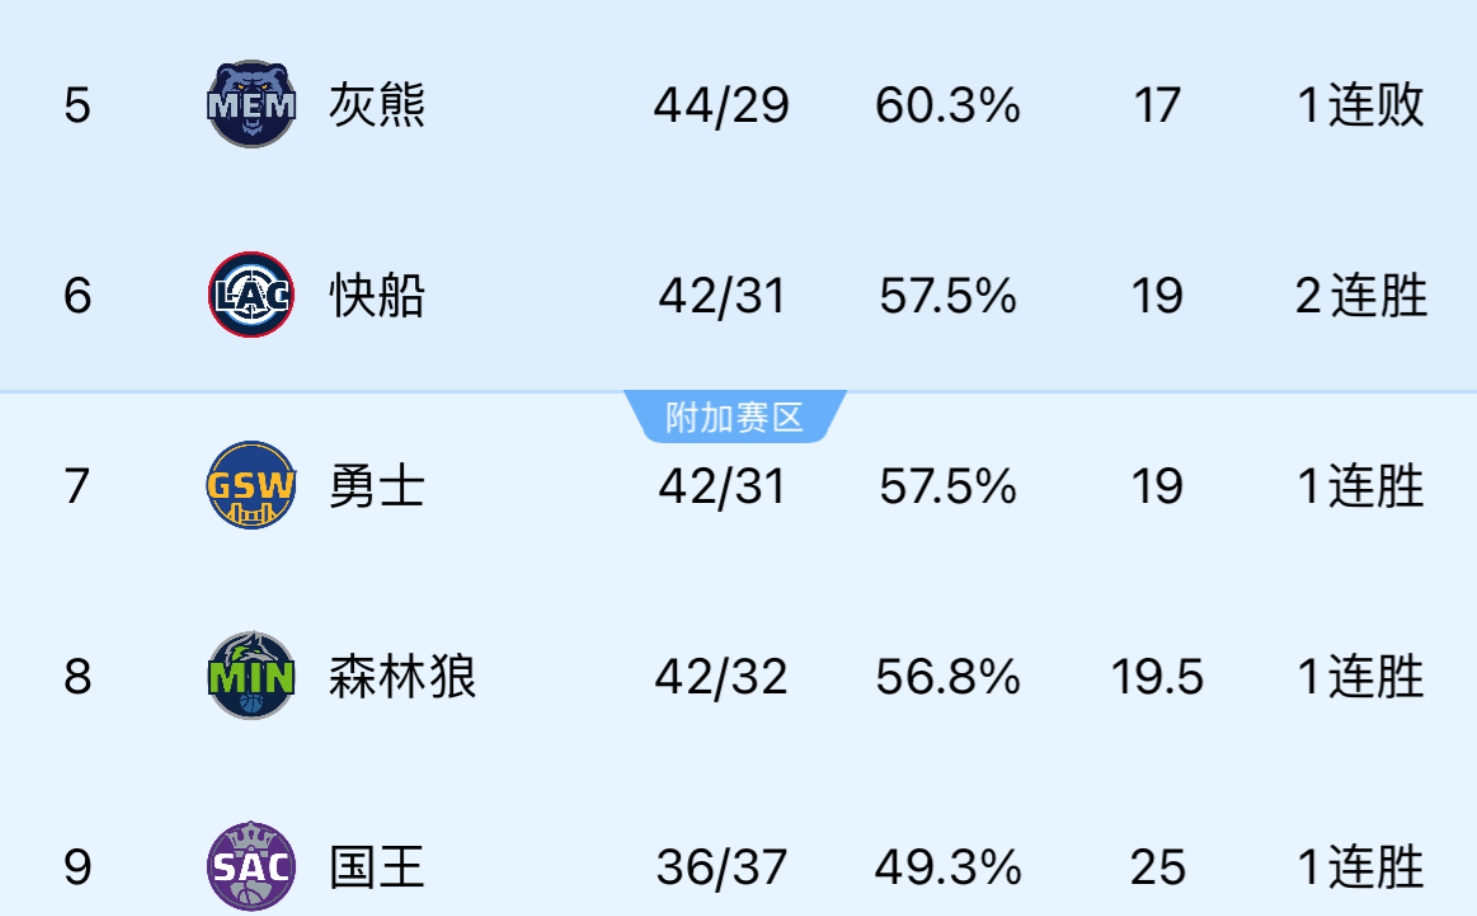Click the Timberwolves 56.8% win rate
This screenshot has width=1477, height=916.
coord(948,677)
